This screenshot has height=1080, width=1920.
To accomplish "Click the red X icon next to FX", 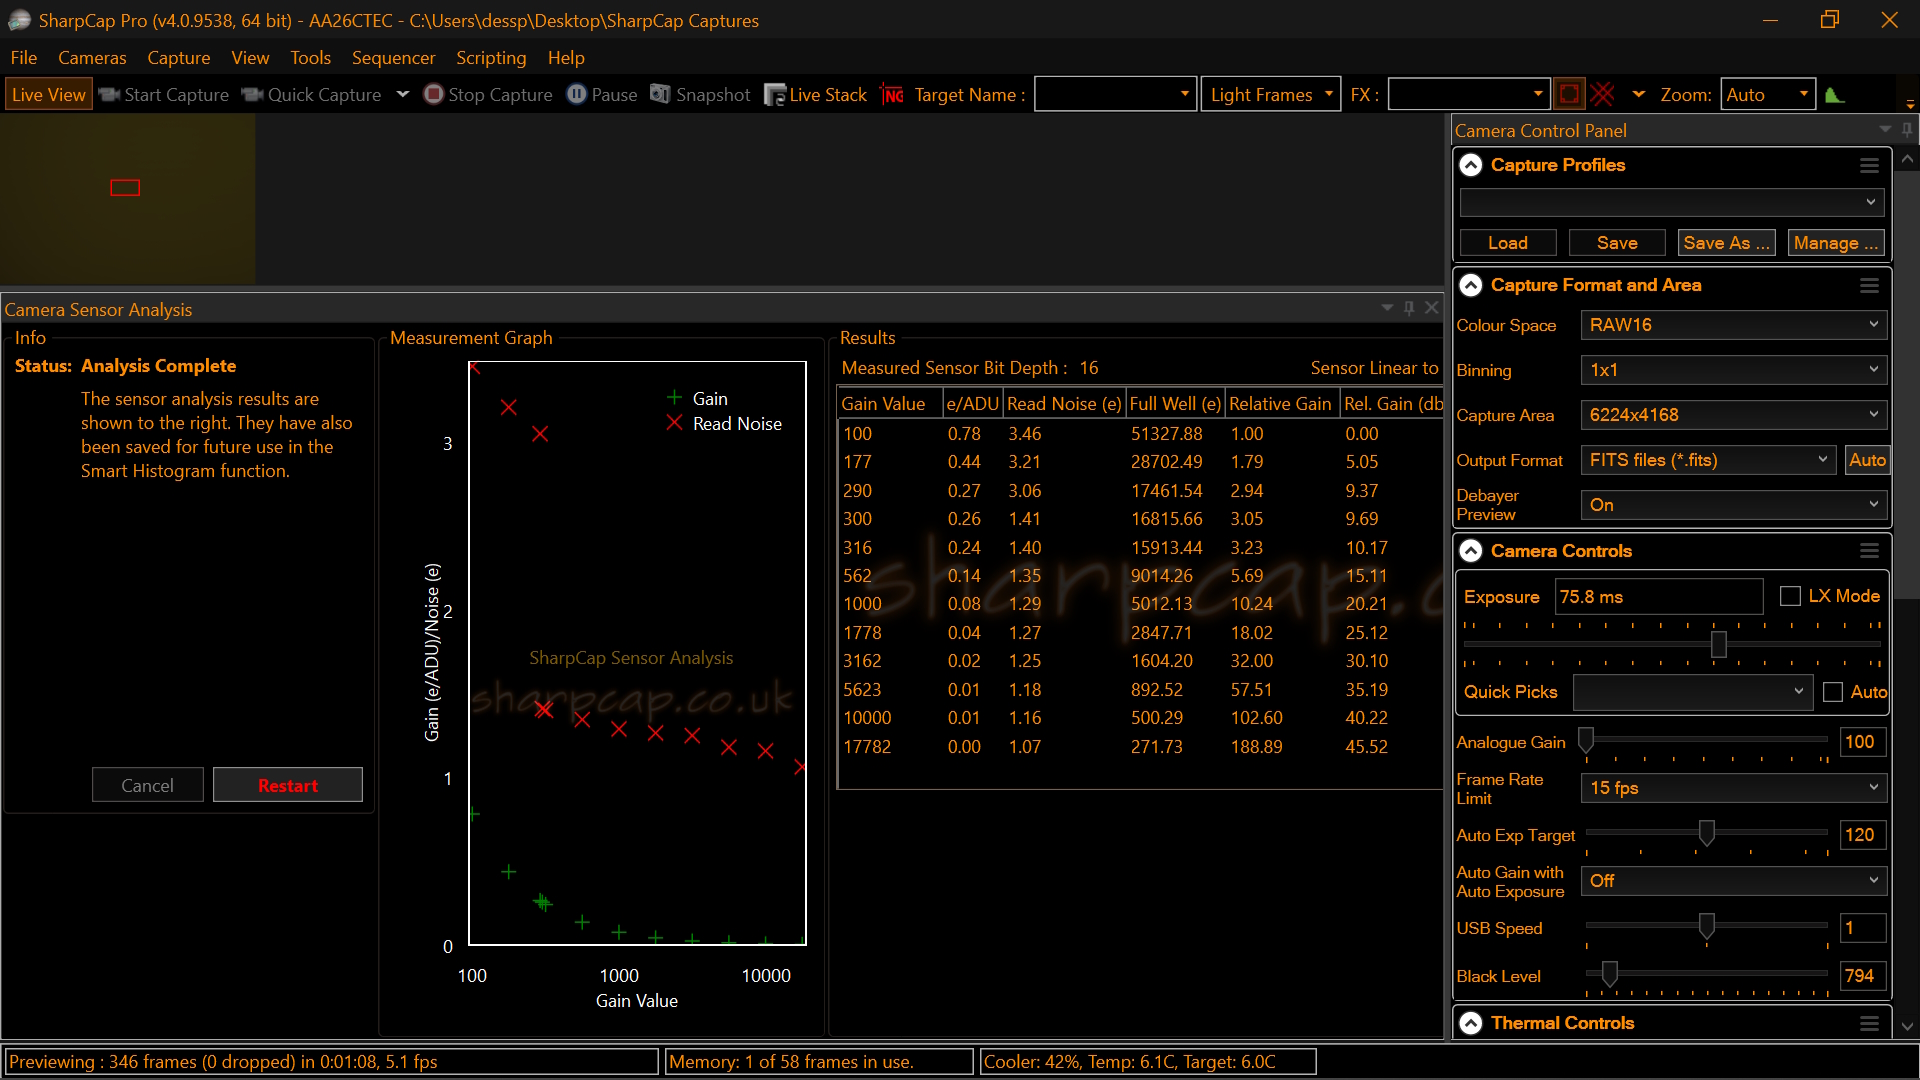I will coord(1601,94).
